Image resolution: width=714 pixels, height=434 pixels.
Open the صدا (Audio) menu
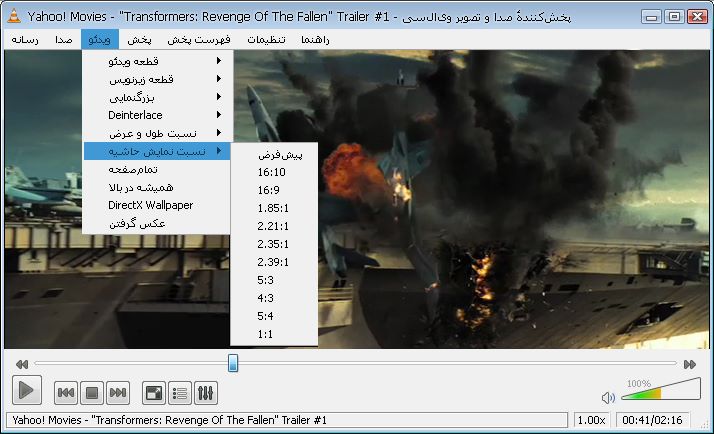(64, 40)
